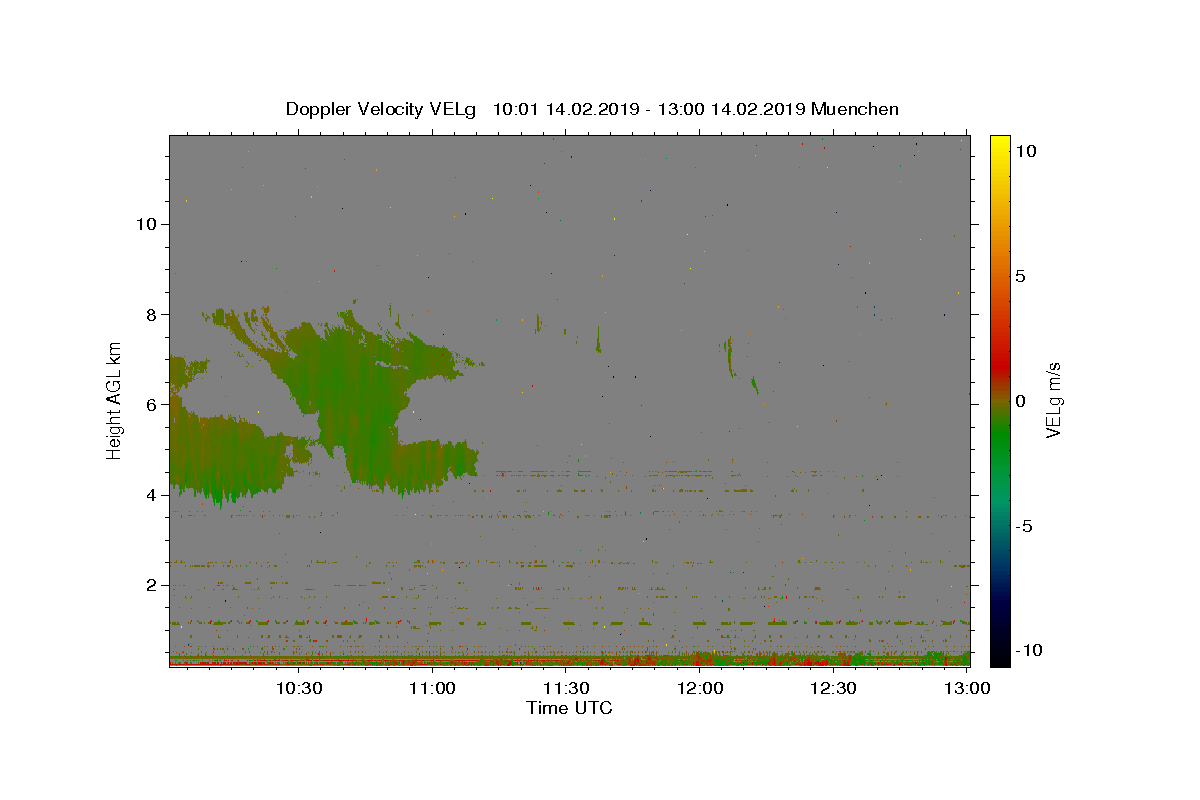Click the small echo streak after 12:00 at 7 km
Image resolution: width=1200 pixels, height=800 pixels.
(730, 355)
